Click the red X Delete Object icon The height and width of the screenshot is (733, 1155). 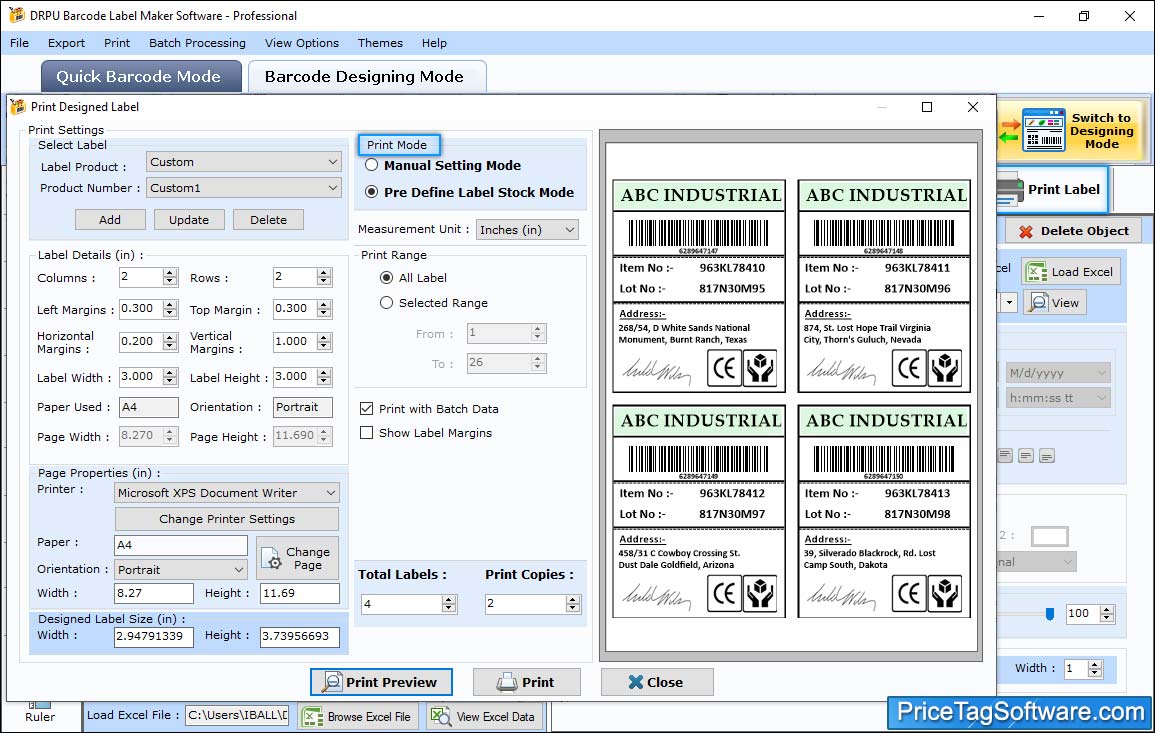click(x=1025, y=231)
